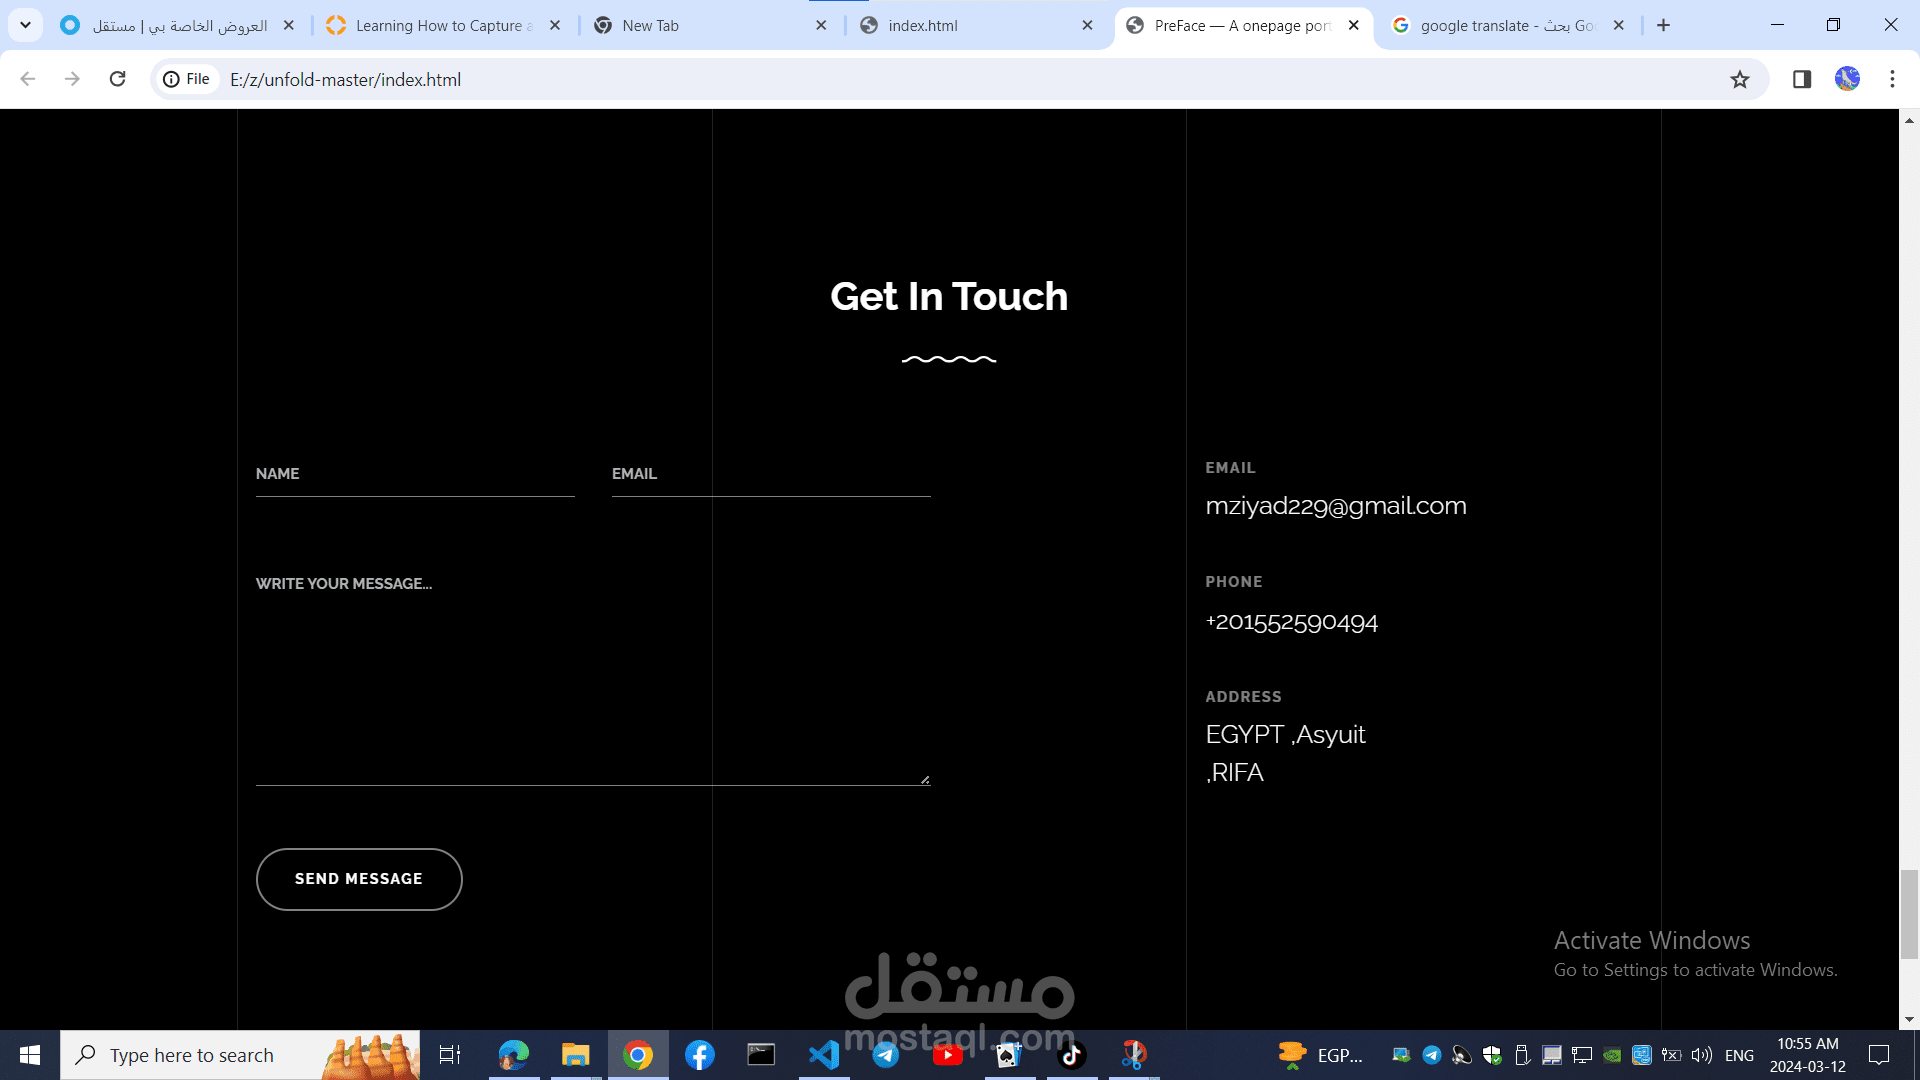Open Chrome's three-dot menu
The height and width of the screenshot is (1080, 1920).
coord(1892,79)
